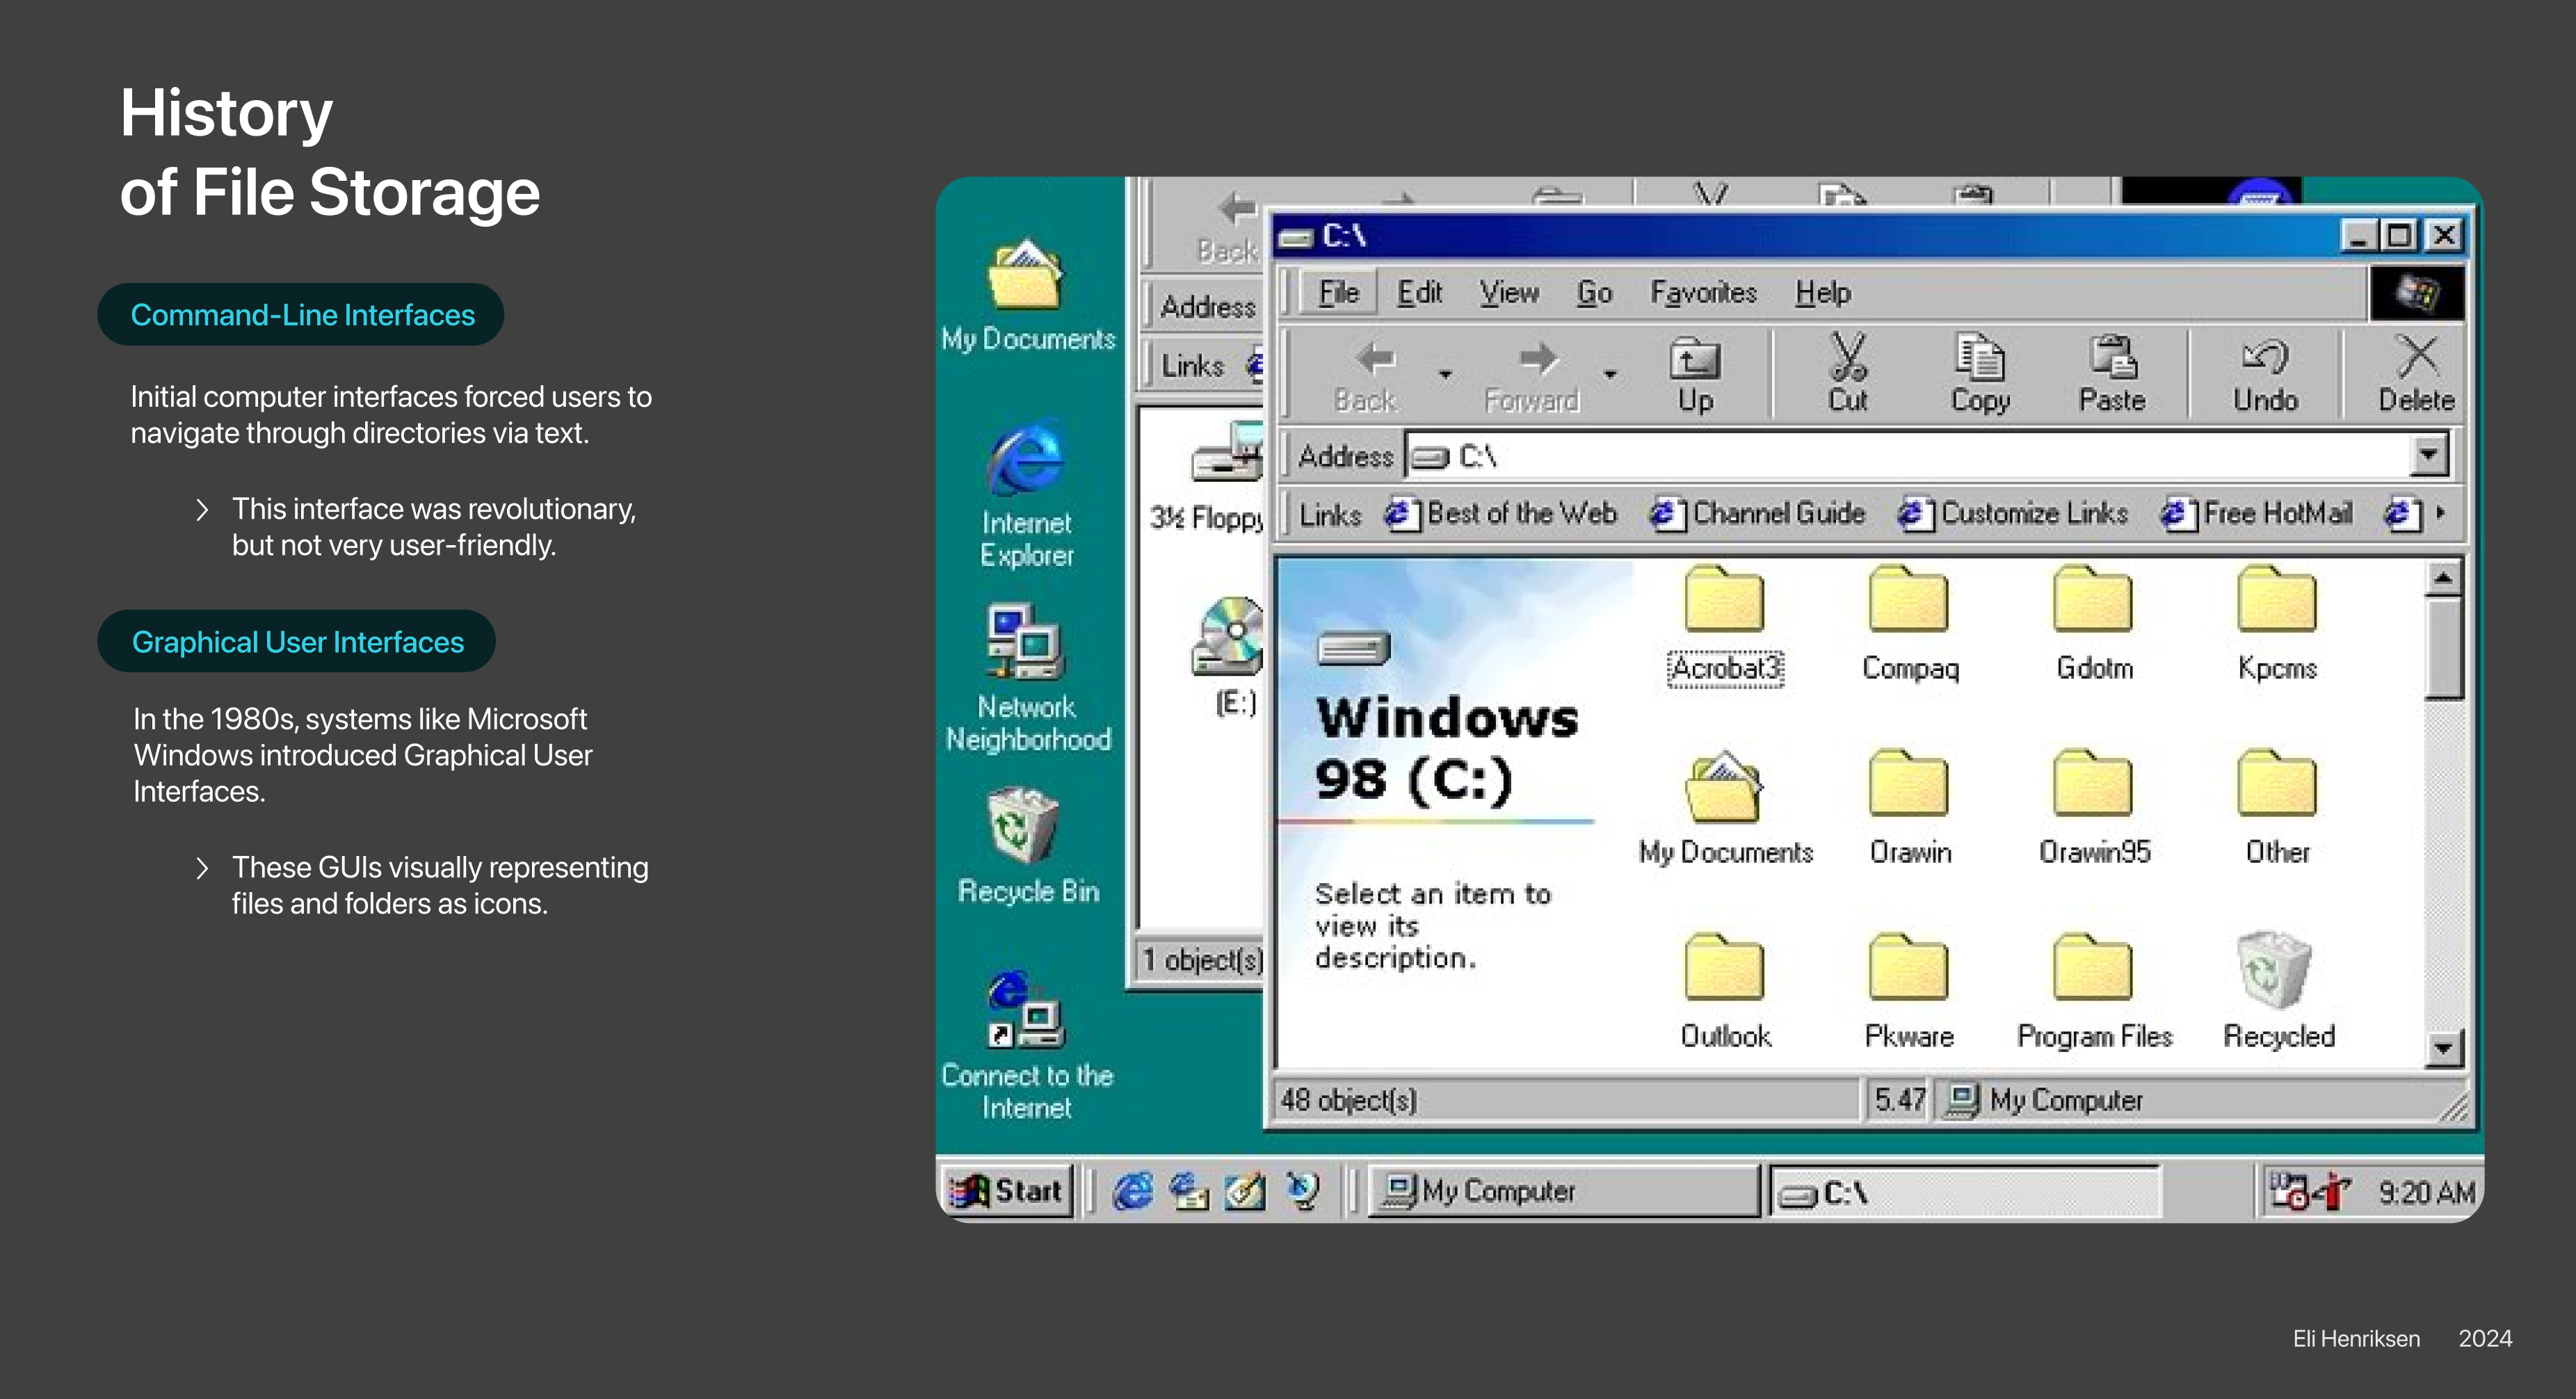Select the My Documents folder in C:\
Viewport: 2576px width, 1399px height.
[1725, 810]
